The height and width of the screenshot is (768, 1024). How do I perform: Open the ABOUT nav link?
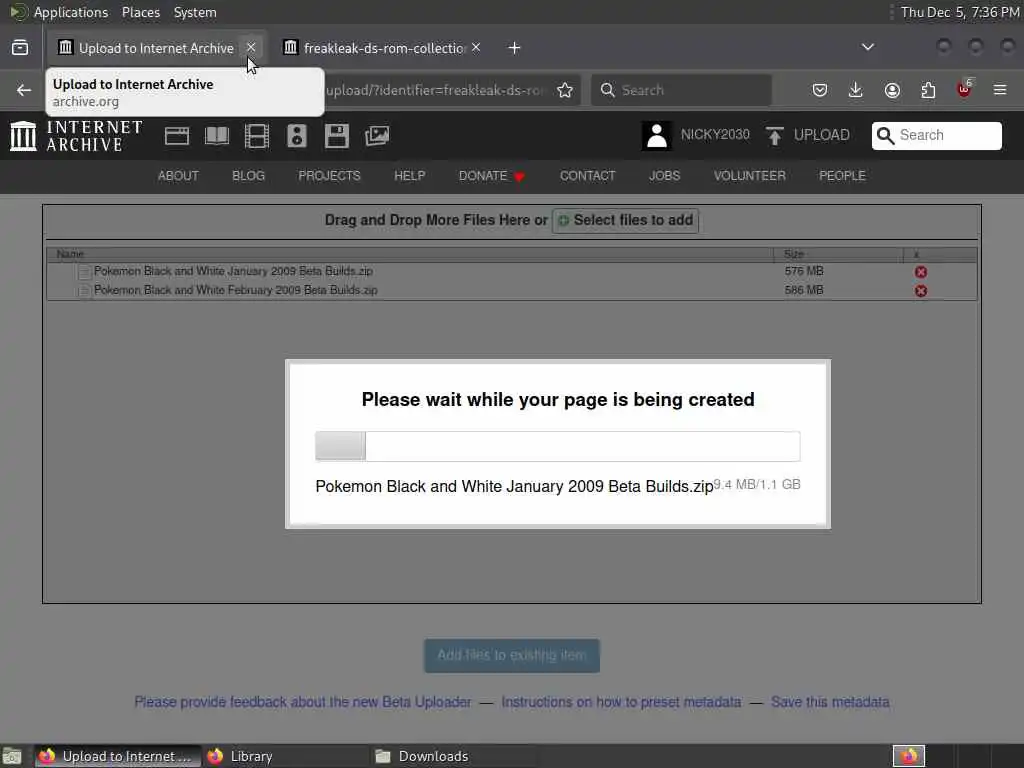tap(178, 176)
